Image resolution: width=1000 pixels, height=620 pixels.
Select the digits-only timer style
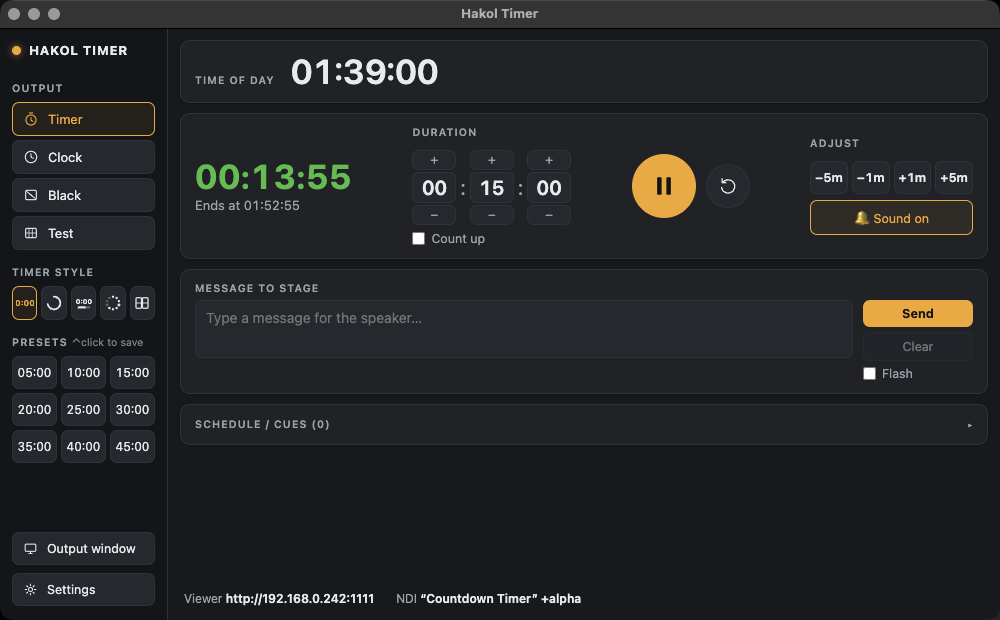pyautogui.click(x=25, y=303)
